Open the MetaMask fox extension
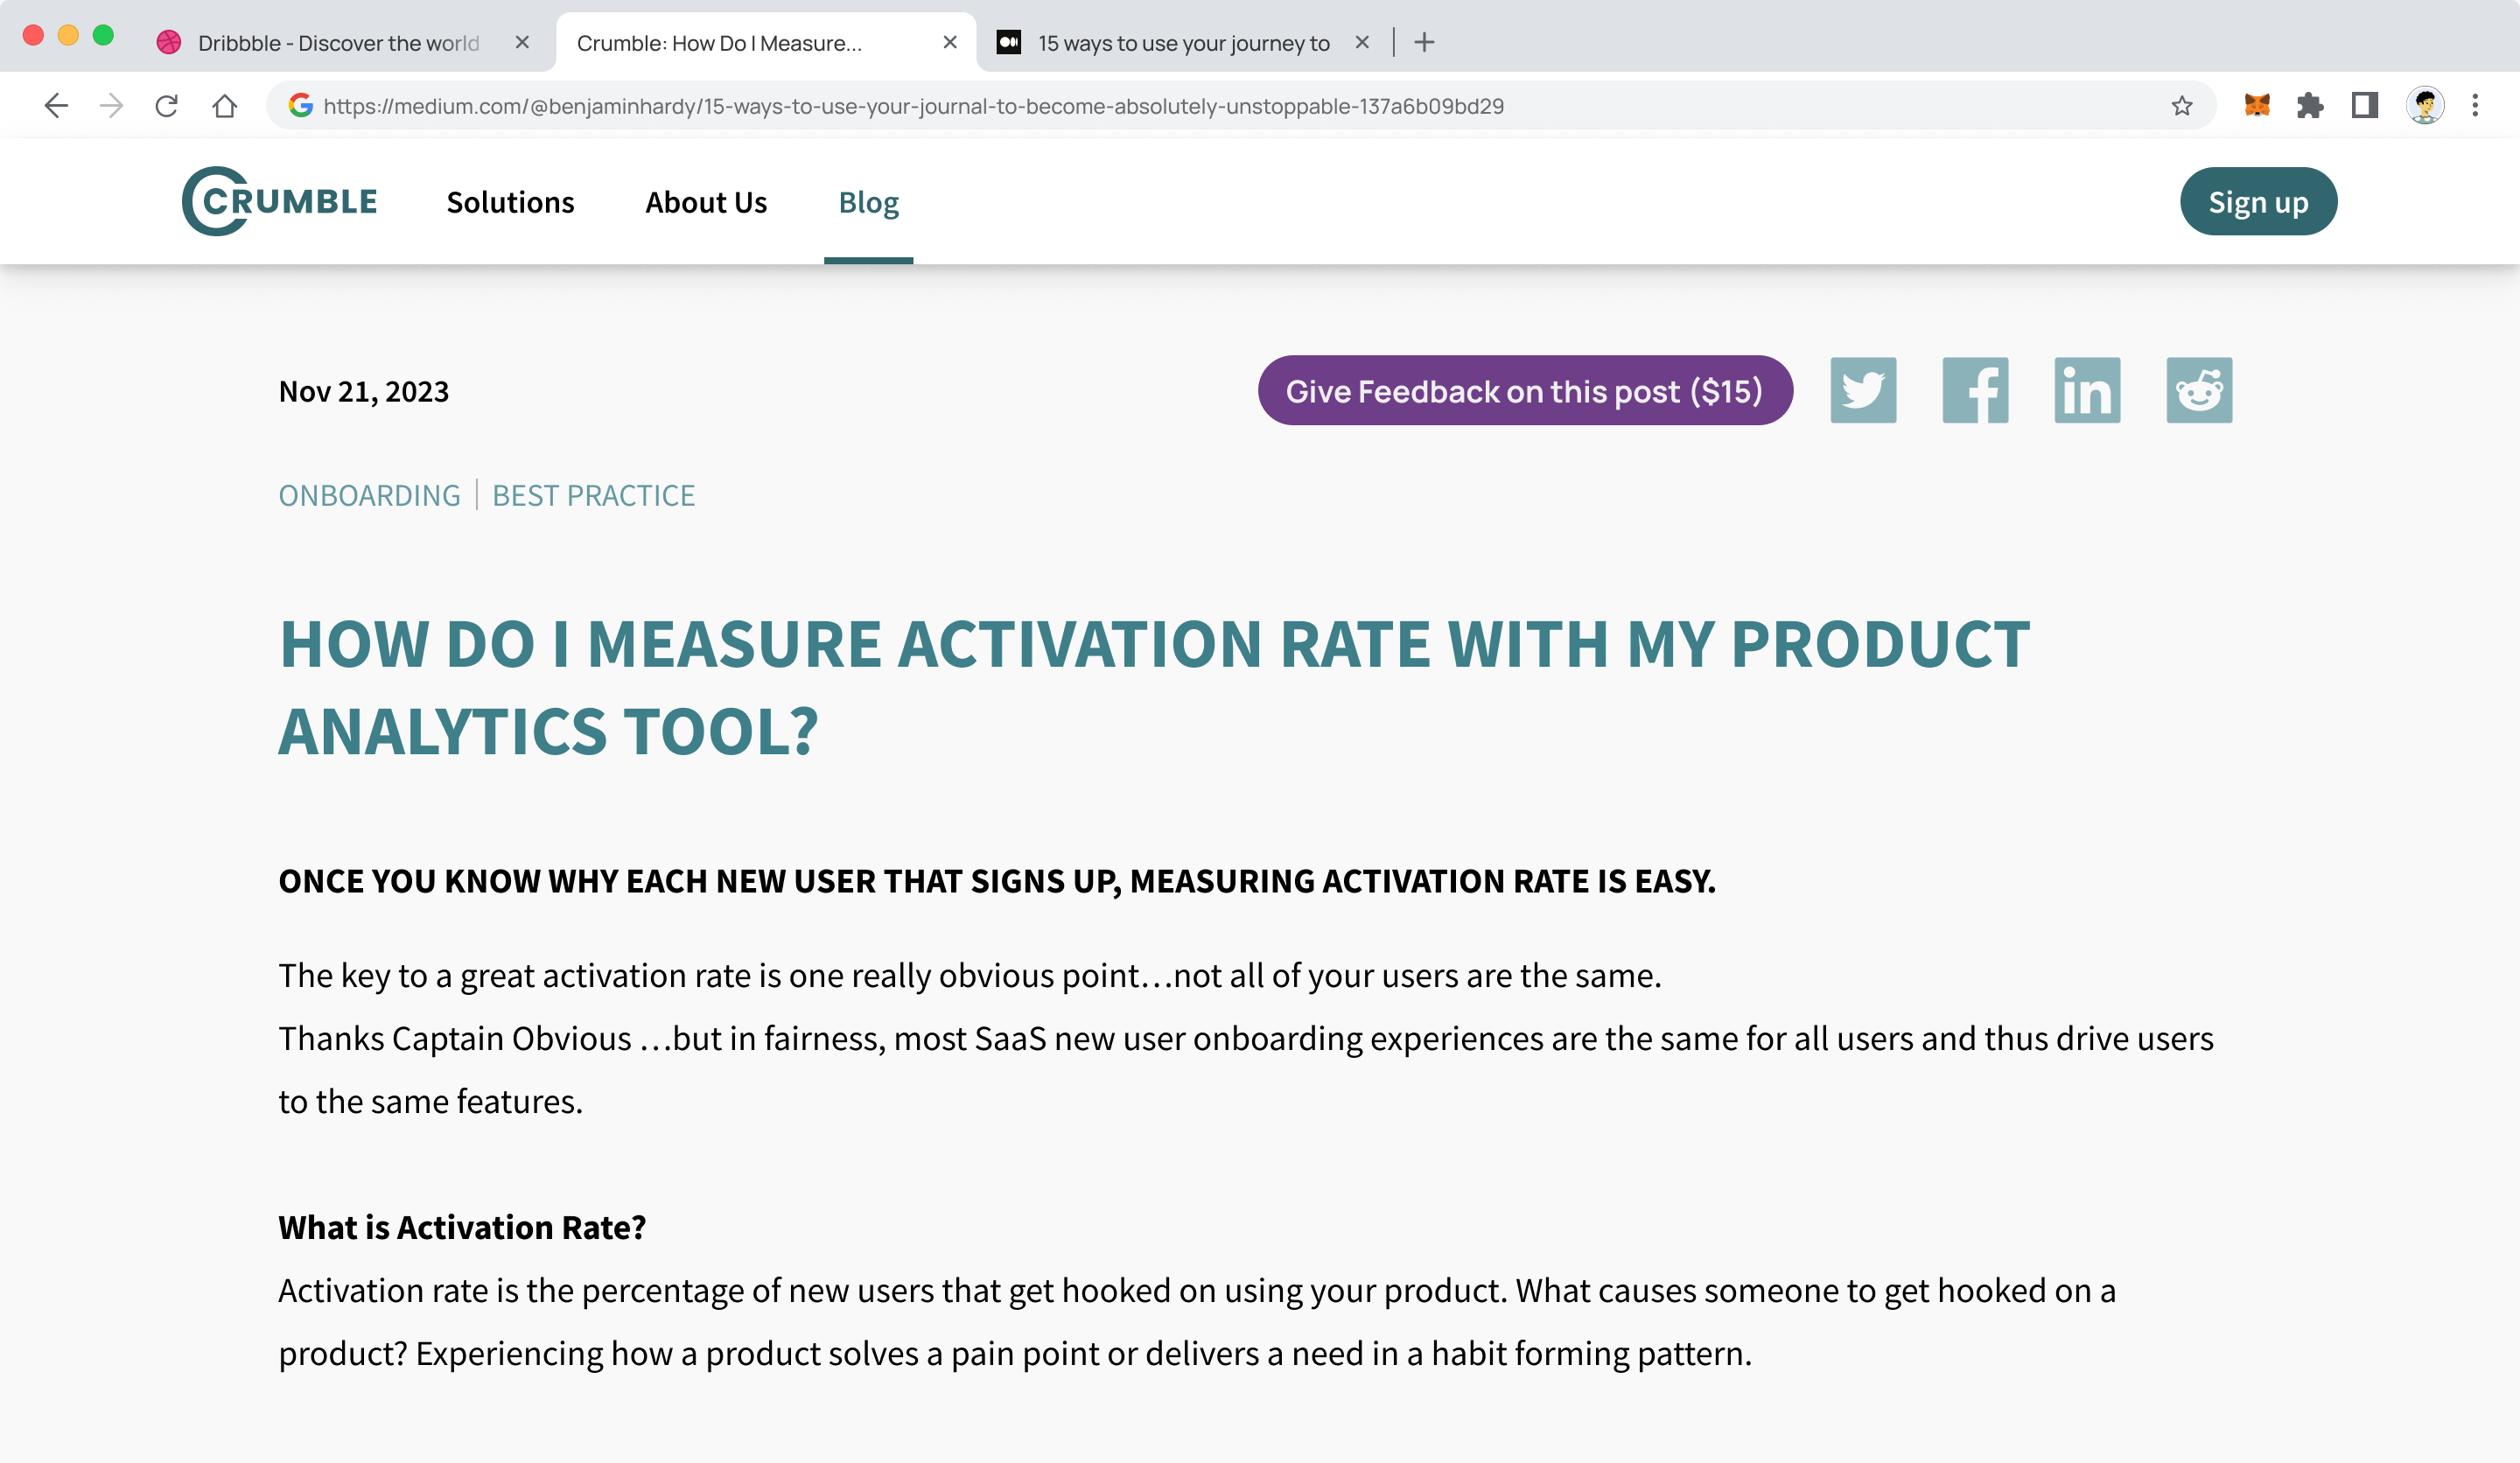This screenshot has width=2520, height=1463. pyautogui.click(x=2257, y=106)
